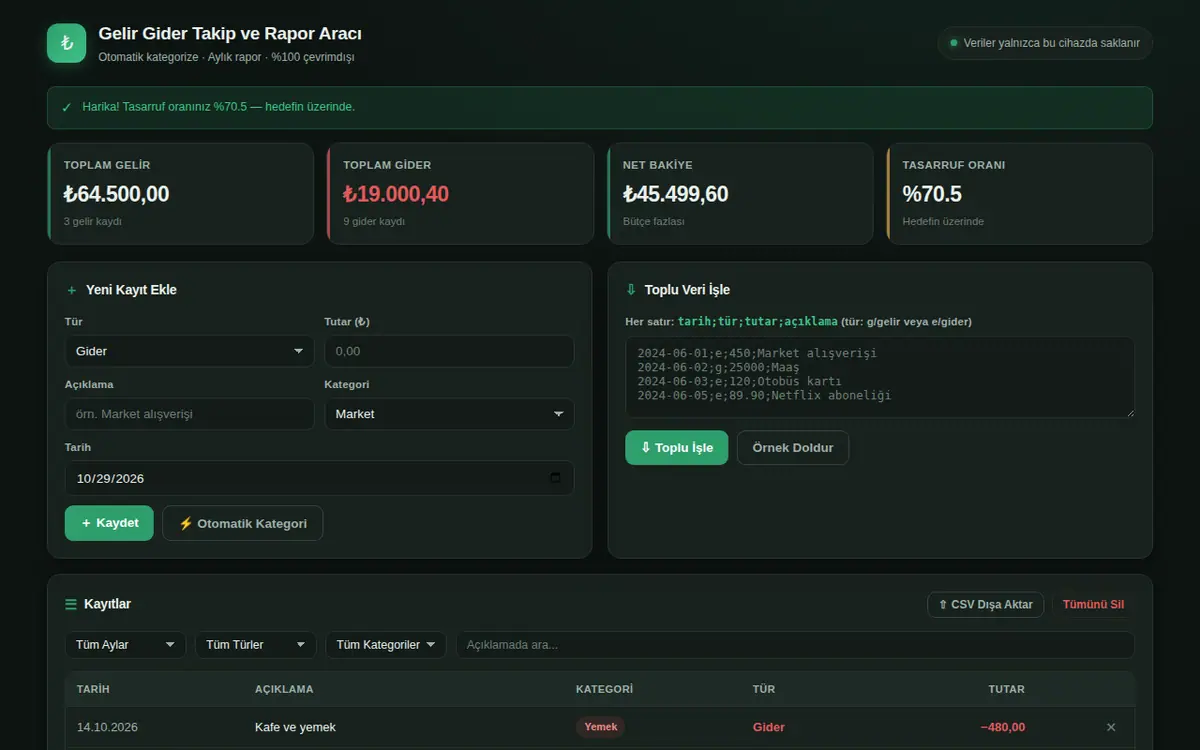Image resolution: width=1200 pixels, height=750 pixels.
Task: Click the Örnek Doldur button
Action: [x=793, y=448]
